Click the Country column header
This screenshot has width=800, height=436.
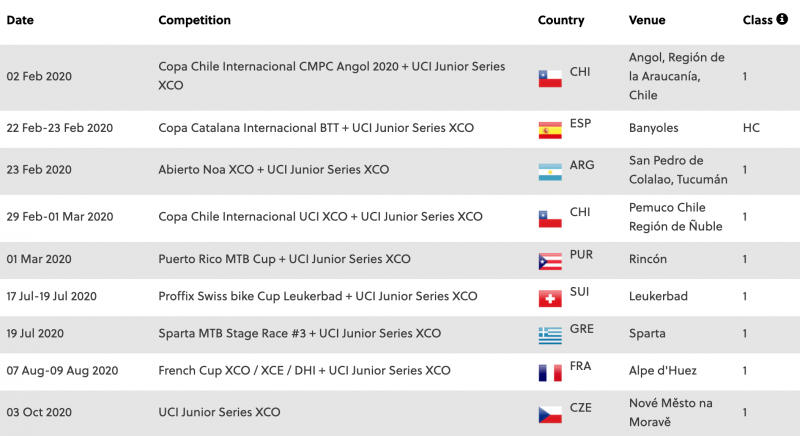[x=560, y=20]
